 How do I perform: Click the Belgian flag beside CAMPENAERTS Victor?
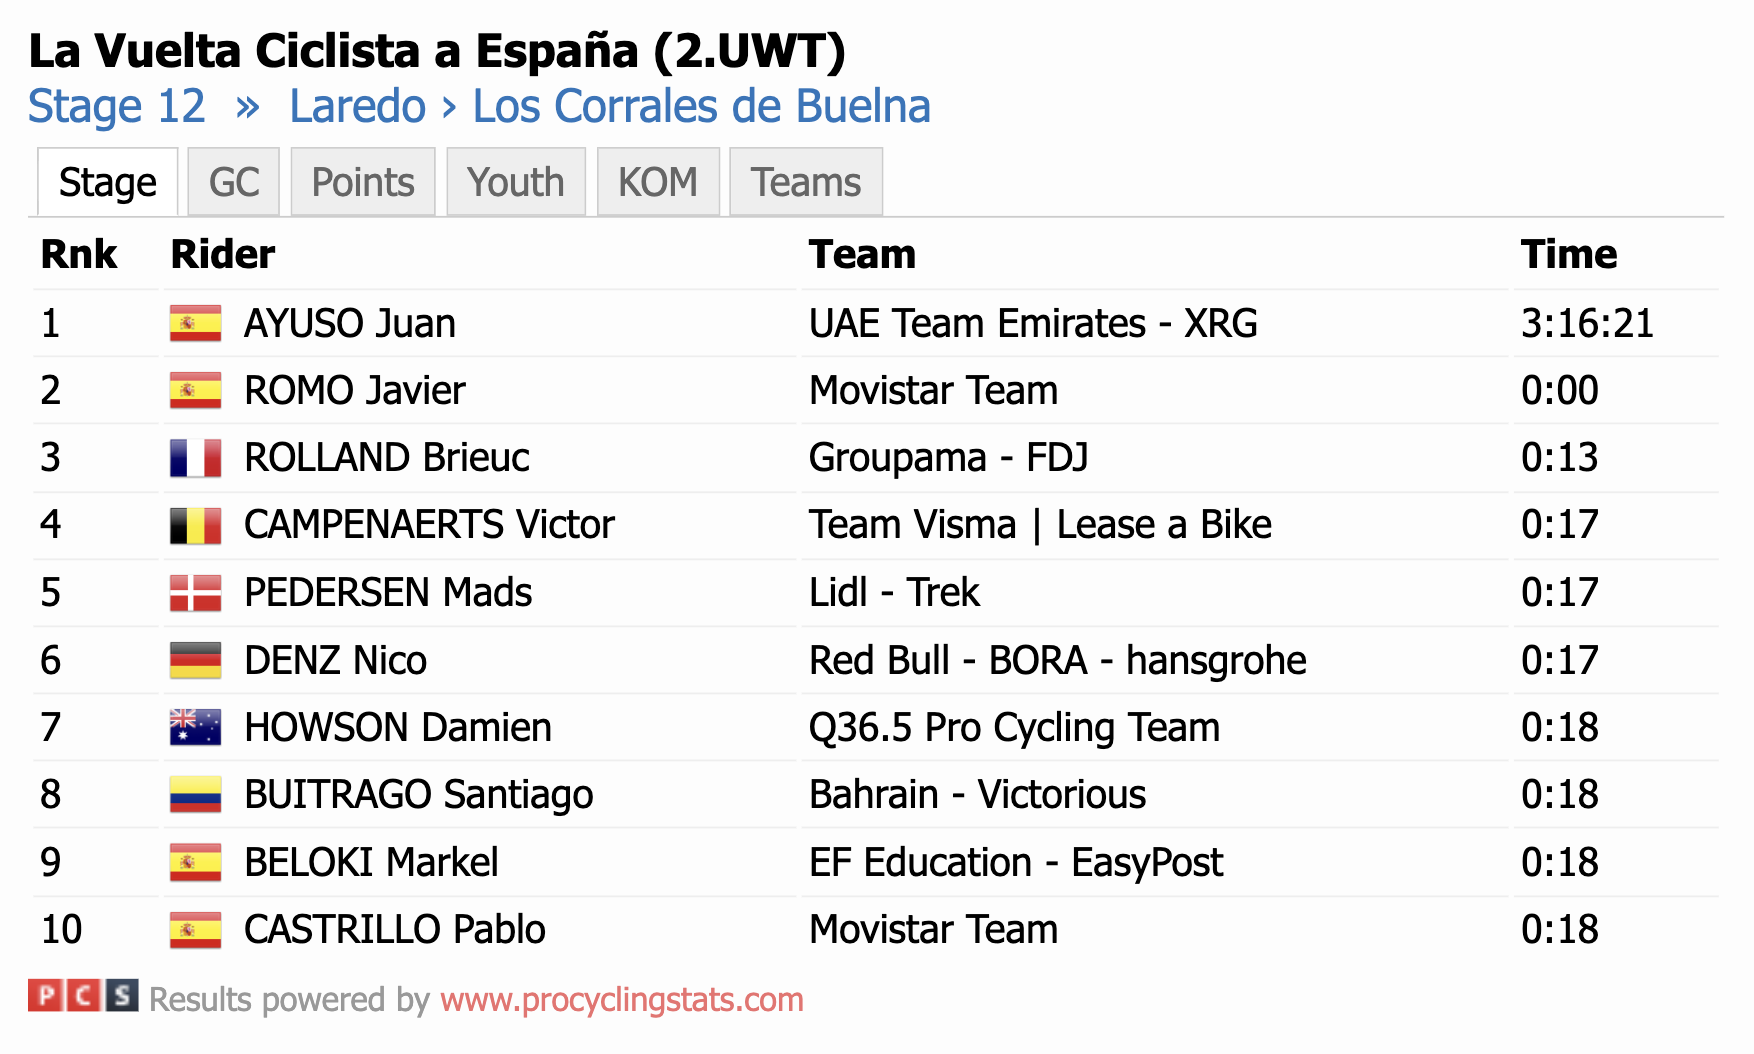(195, 525)
